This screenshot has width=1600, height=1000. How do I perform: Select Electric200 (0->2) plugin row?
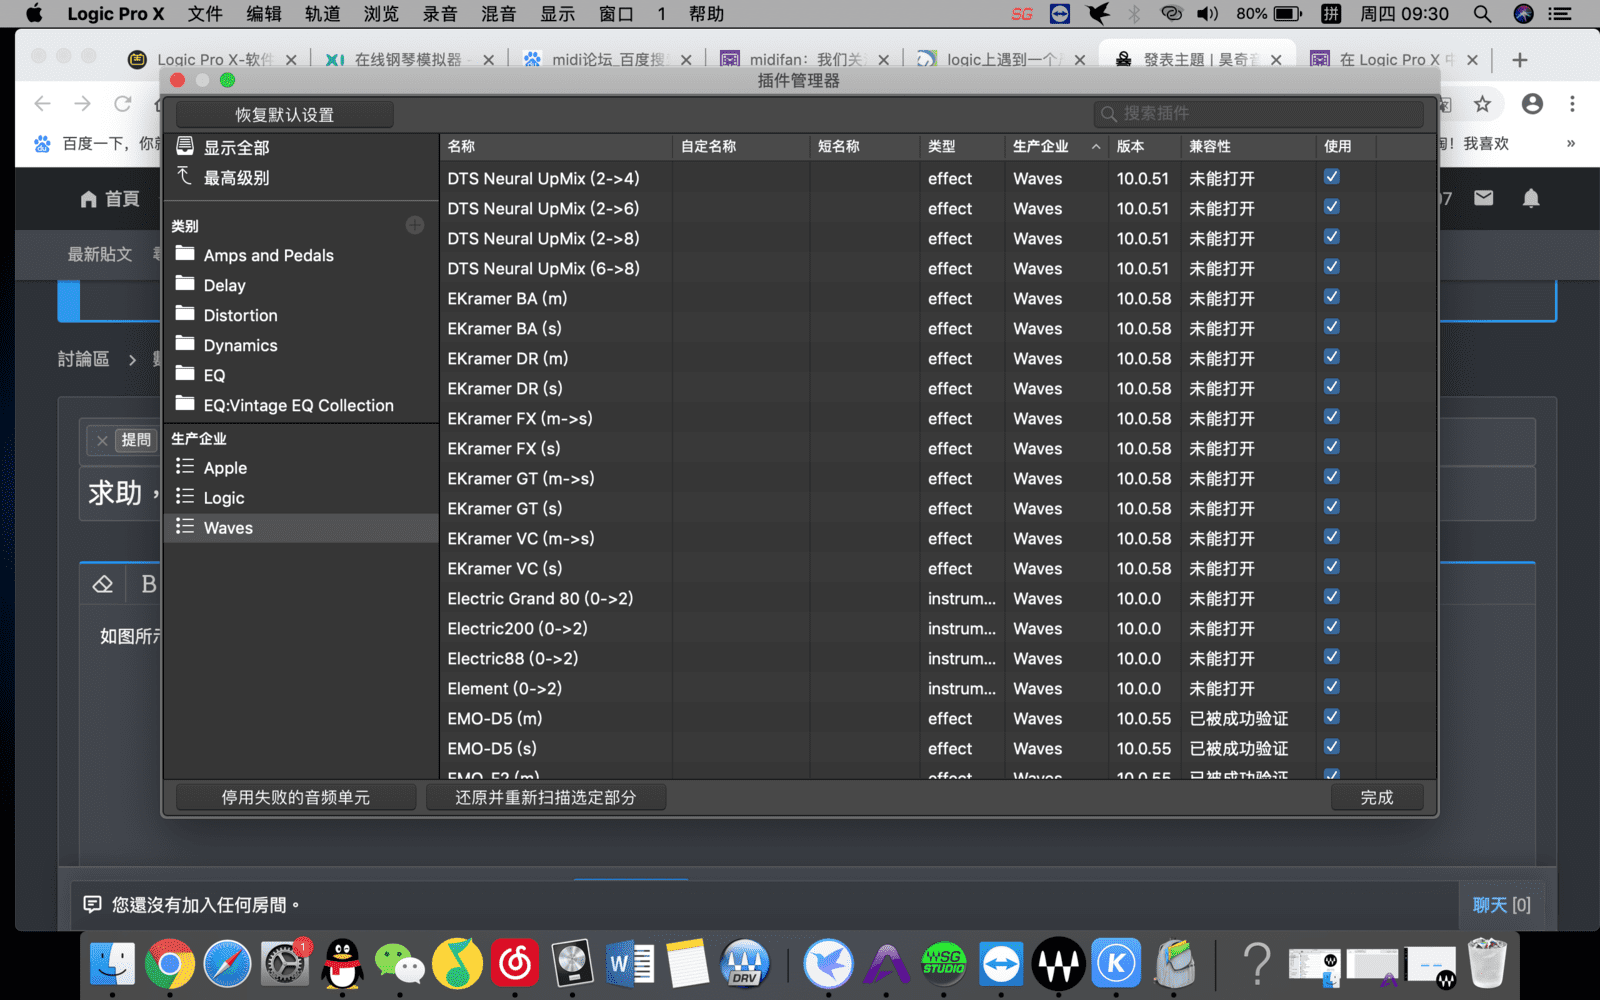[938, 628]
